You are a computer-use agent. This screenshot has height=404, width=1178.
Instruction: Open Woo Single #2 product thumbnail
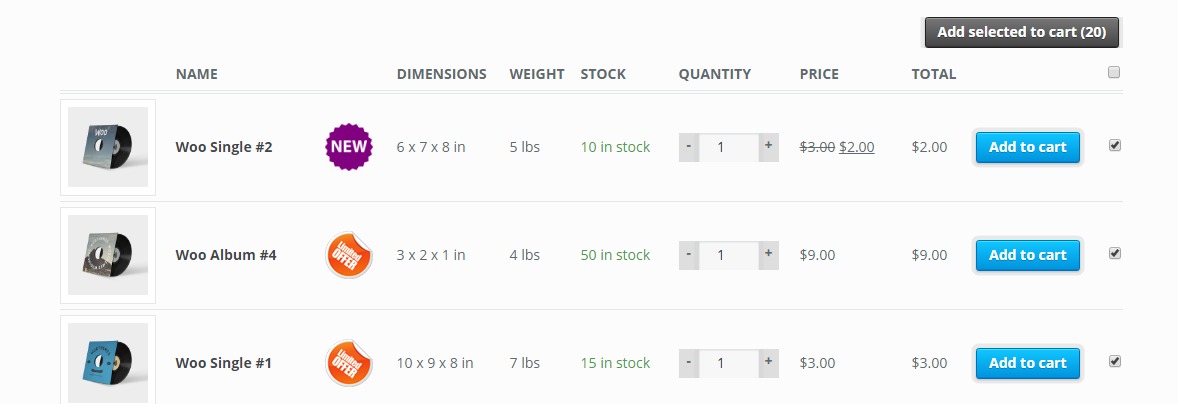pyautogui.click(x=108, y=147)
